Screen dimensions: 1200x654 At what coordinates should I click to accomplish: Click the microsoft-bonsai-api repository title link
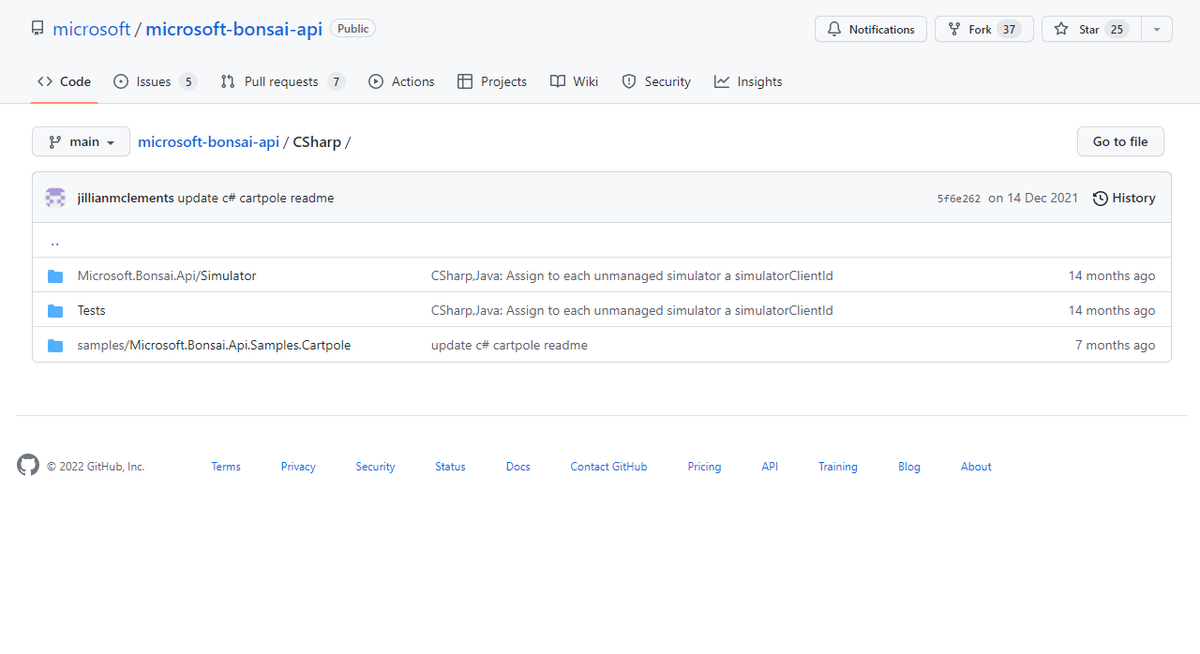234,29
